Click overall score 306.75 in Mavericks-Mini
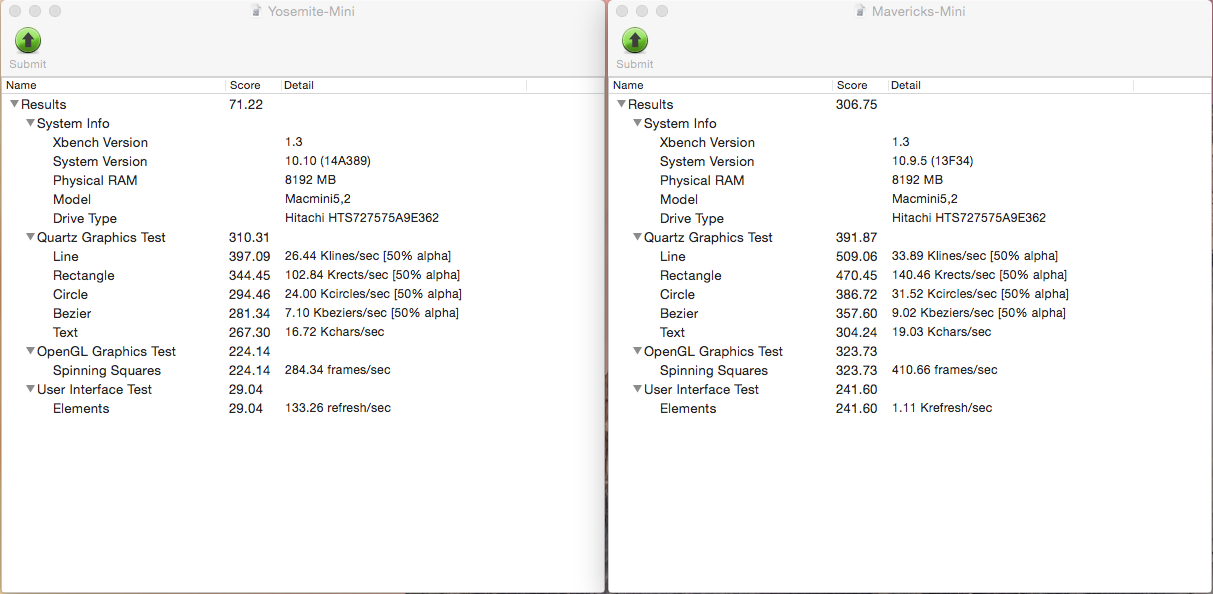This screenshot has height=594, width=1213. [856, 104]
